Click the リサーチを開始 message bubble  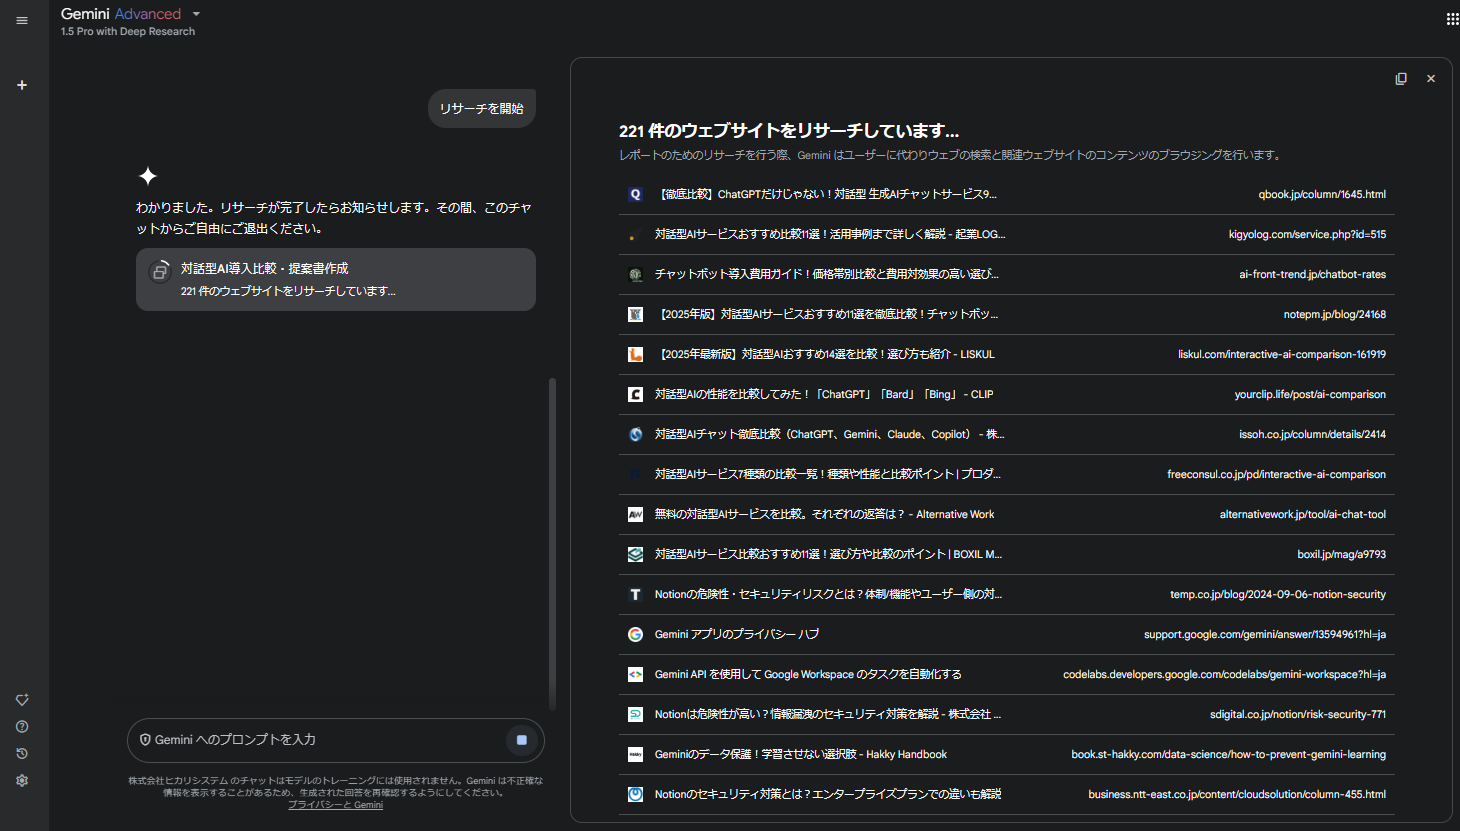pyautogui.click(x=482, y=108)
